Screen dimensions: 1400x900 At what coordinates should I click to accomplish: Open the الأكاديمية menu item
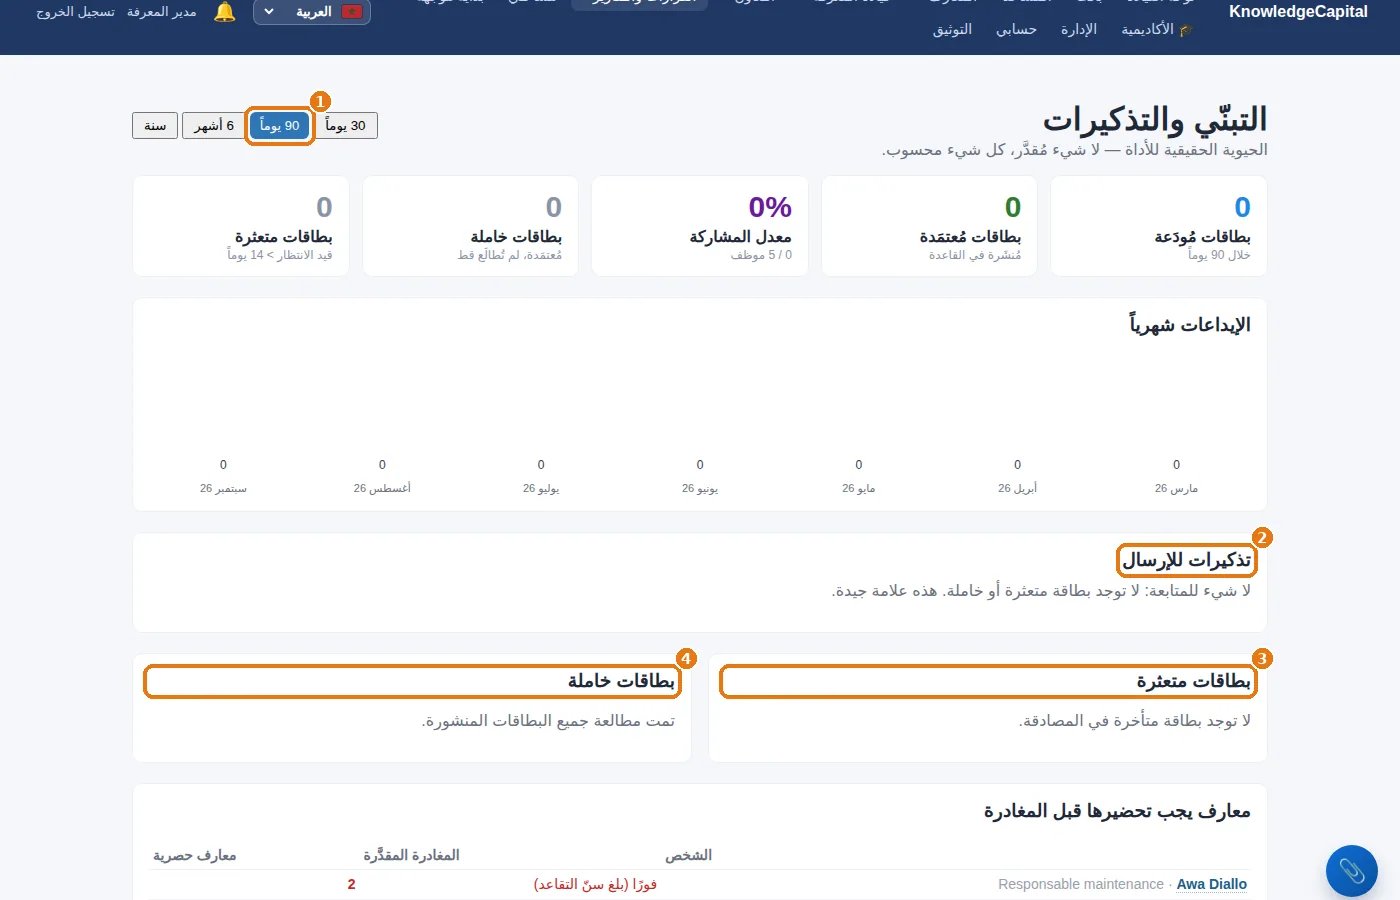[x=1156, y=30]
